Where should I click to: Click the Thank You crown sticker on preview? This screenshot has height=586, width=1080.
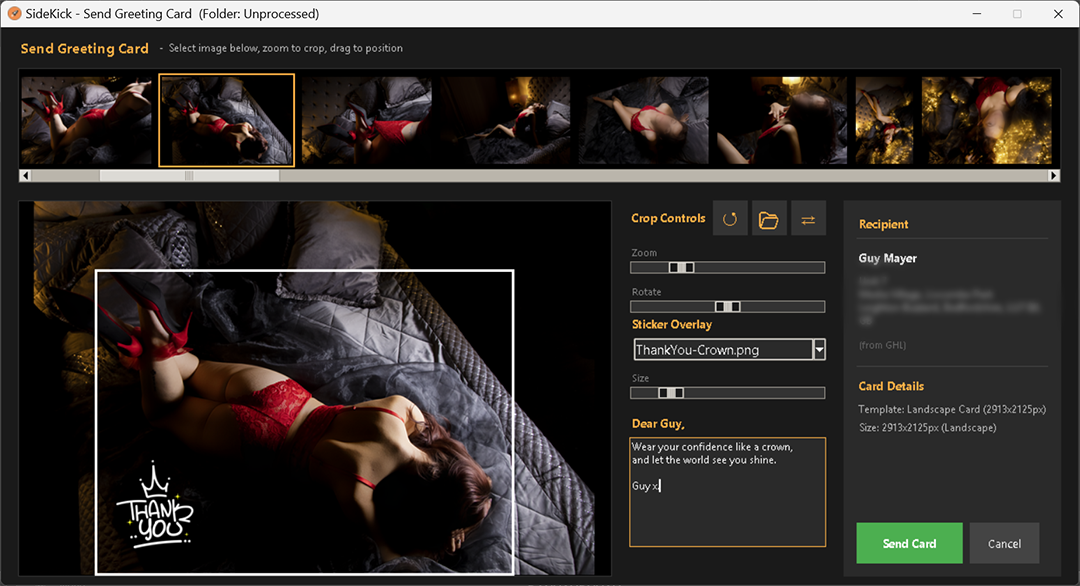click(x=154, y=506)
